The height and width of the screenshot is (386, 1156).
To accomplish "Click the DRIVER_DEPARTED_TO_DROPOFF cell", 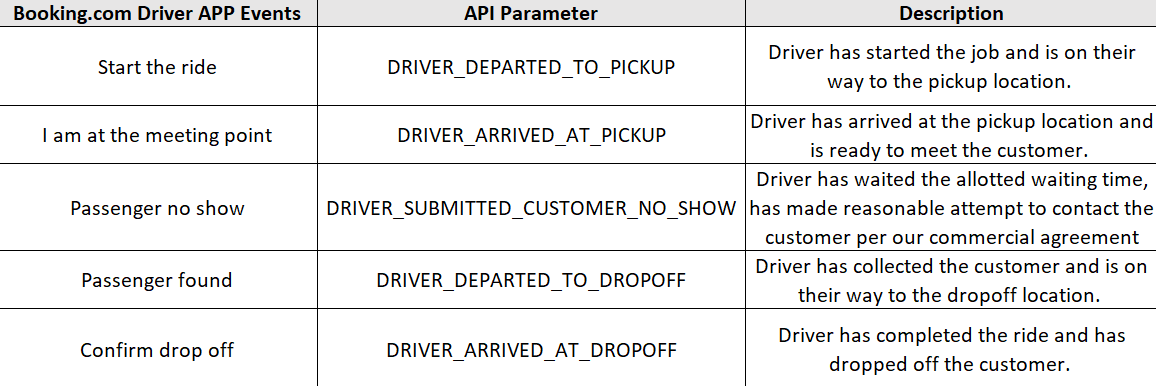I will [532, 281].
